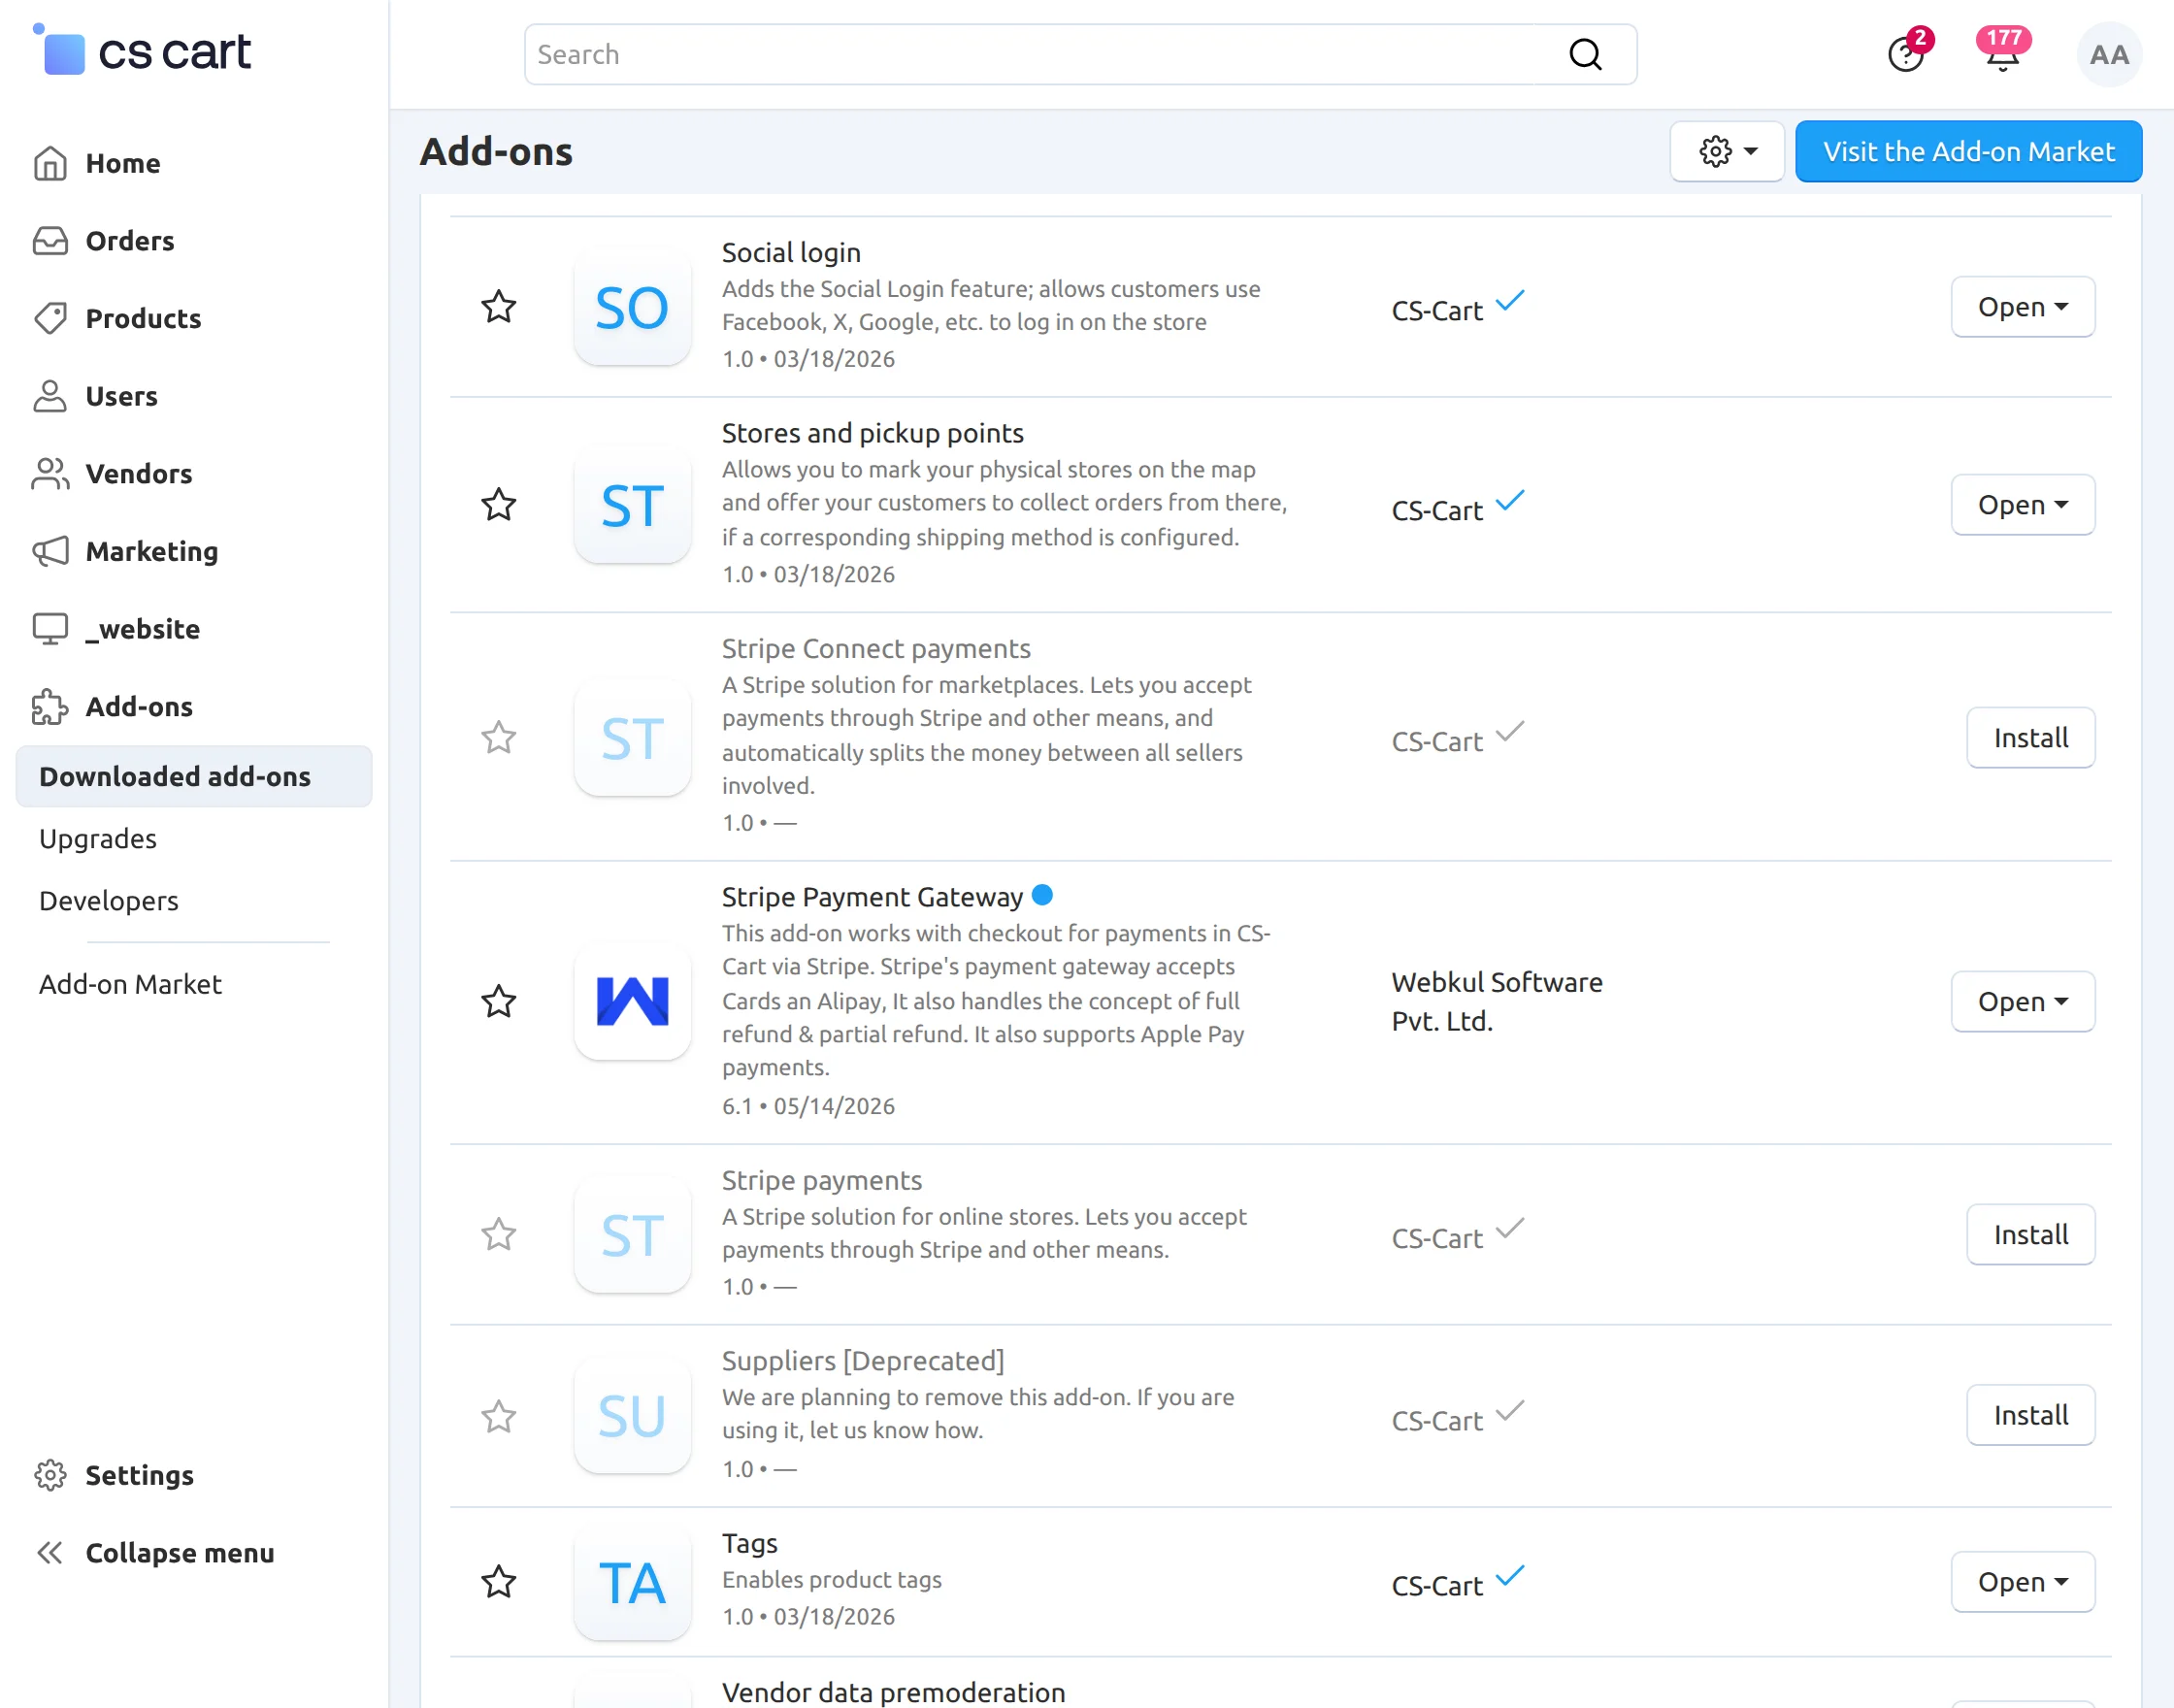2174x1708 pixels.
Task: Click the Collapse menu label
Action: pos(180,1553)
